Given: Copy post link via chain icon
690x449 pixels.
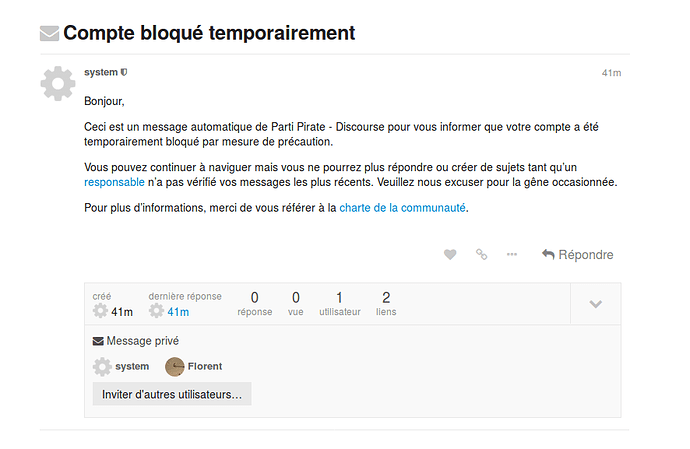Looking at the screenshot, I should (x=481, y=254).
